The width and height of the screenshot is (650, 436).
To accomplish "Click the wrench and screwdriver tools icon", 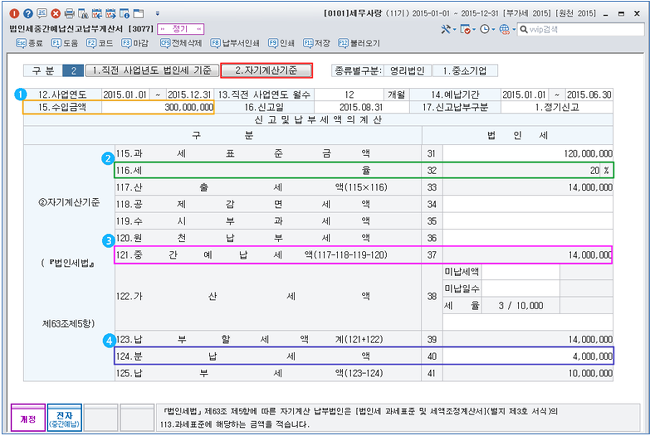I will point(446,29).
